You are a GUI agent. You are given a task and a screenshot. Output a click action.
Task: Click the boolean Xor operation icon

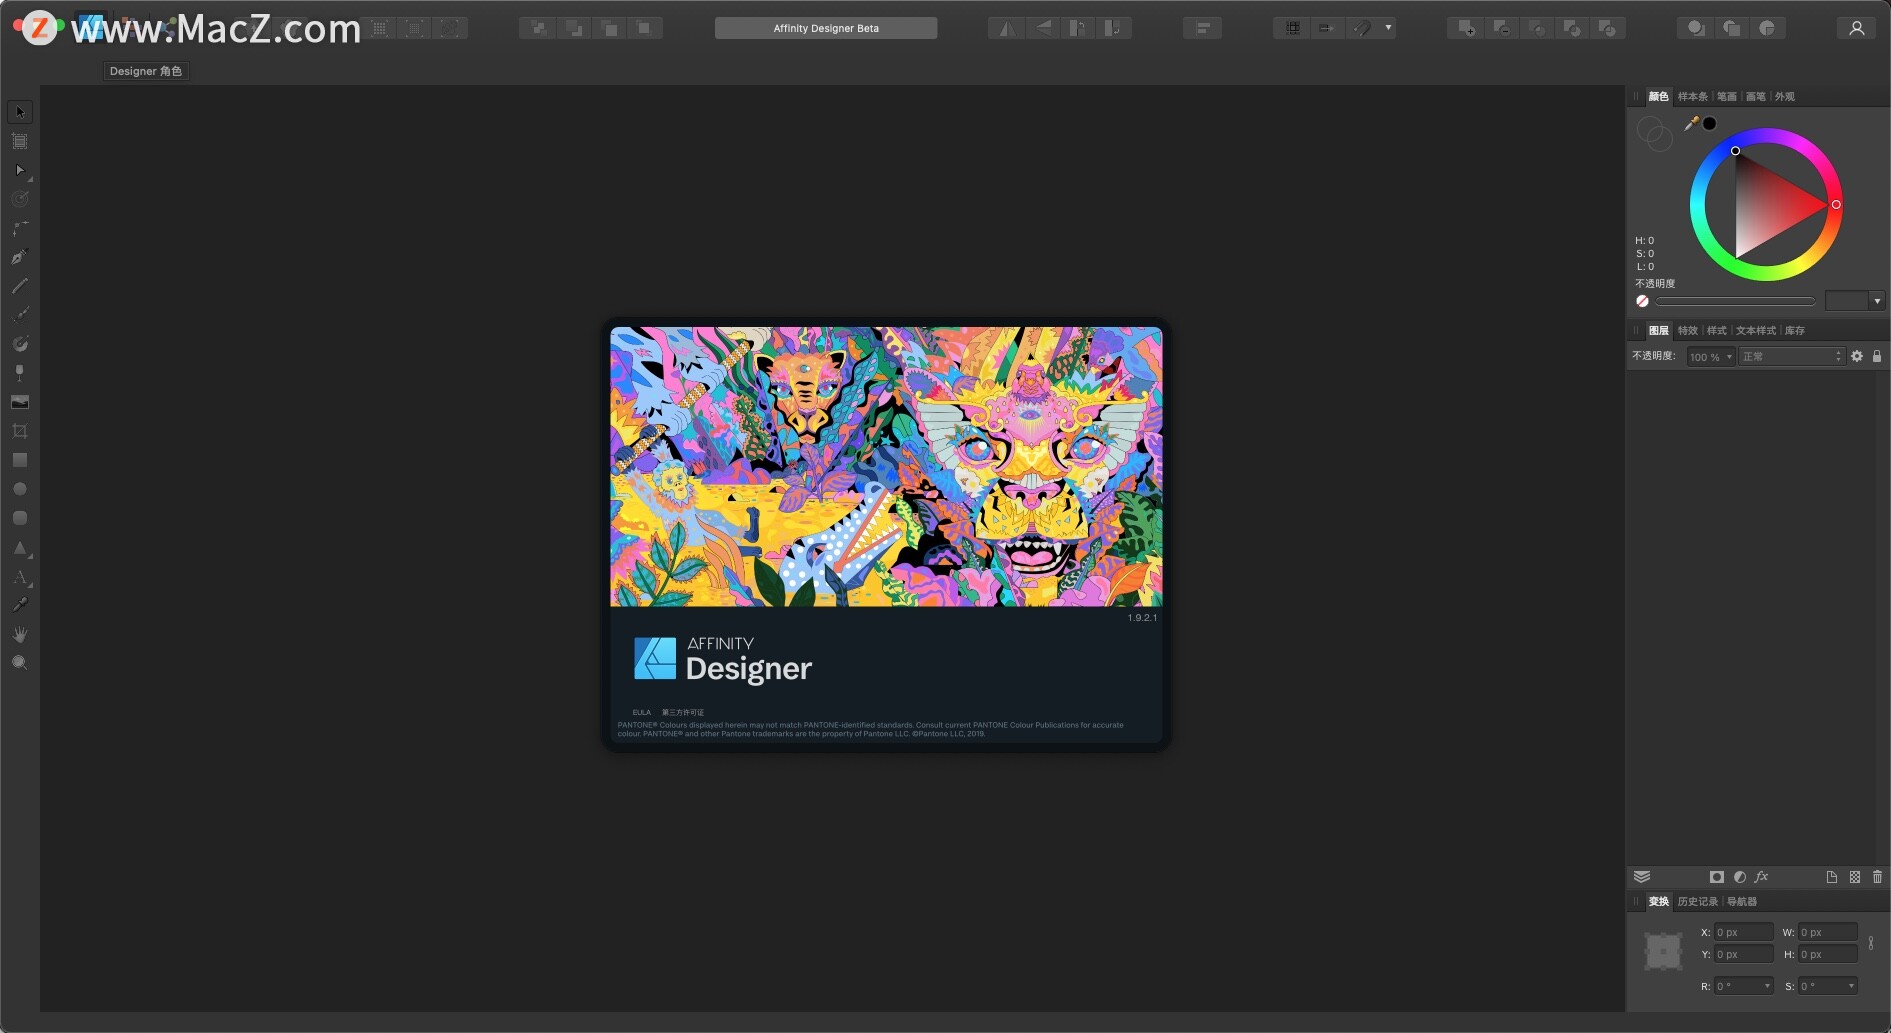[x=1572, y=28]
